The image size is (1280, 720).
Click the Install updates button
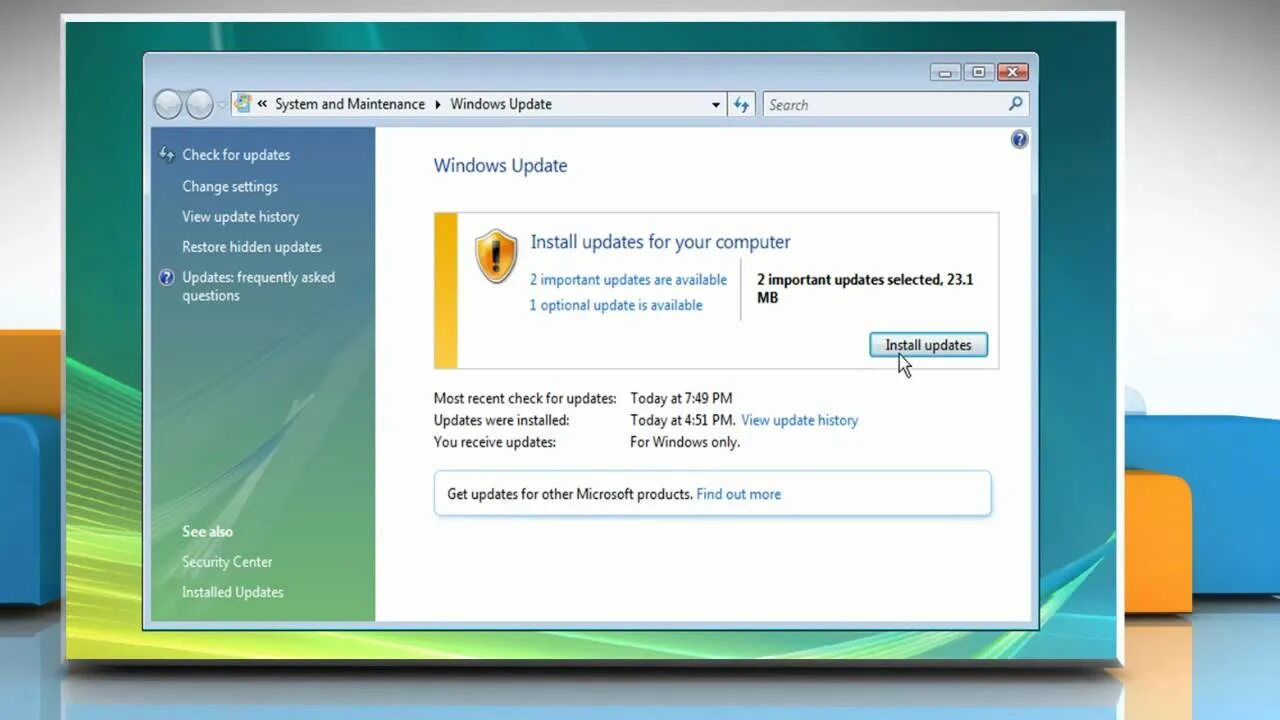click(x=928, y=345)
